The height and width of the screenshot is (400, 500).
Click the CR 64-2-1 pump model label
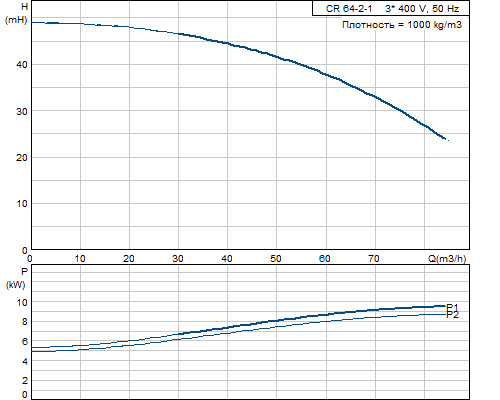point(349,9)
